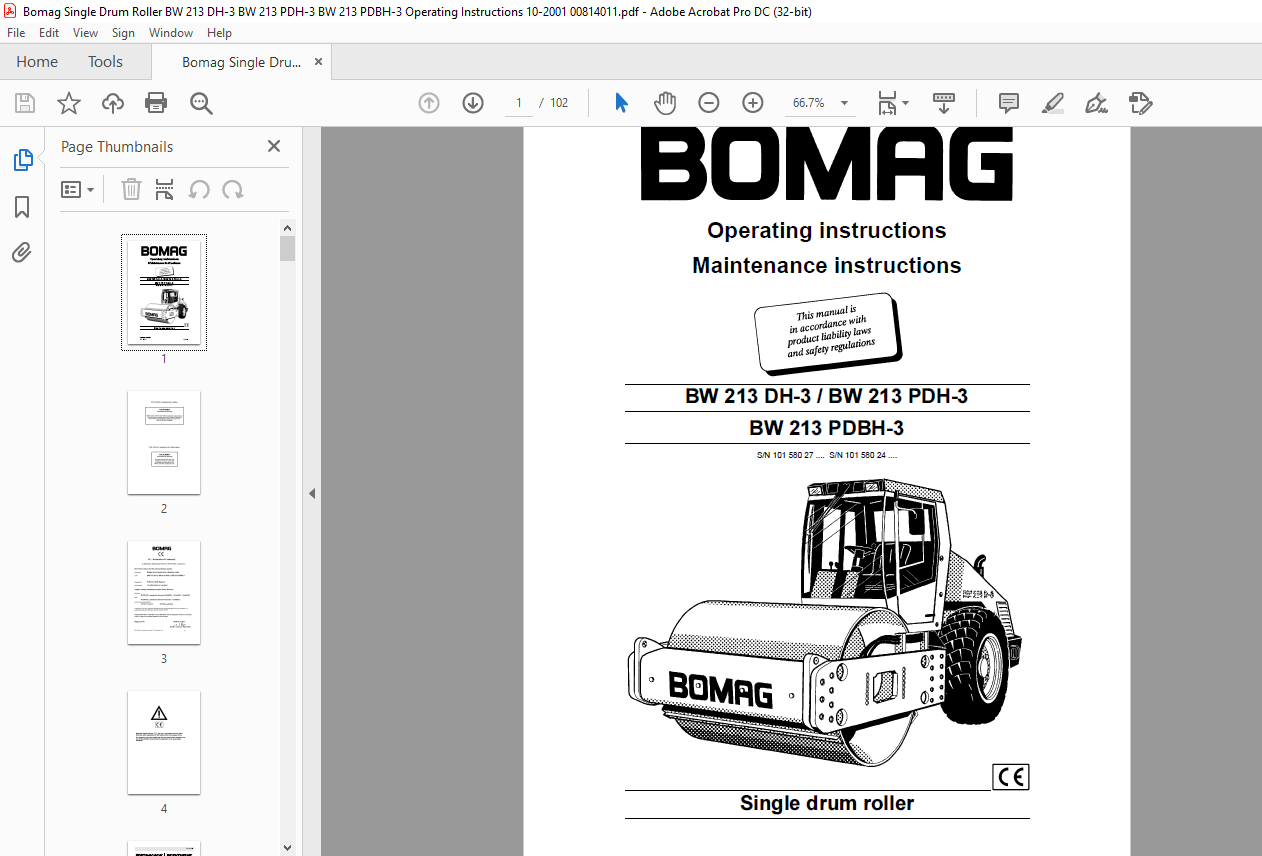Screen dimensions: 1262x856
Task: Activate the Hand pan tool
Action: 665,103
